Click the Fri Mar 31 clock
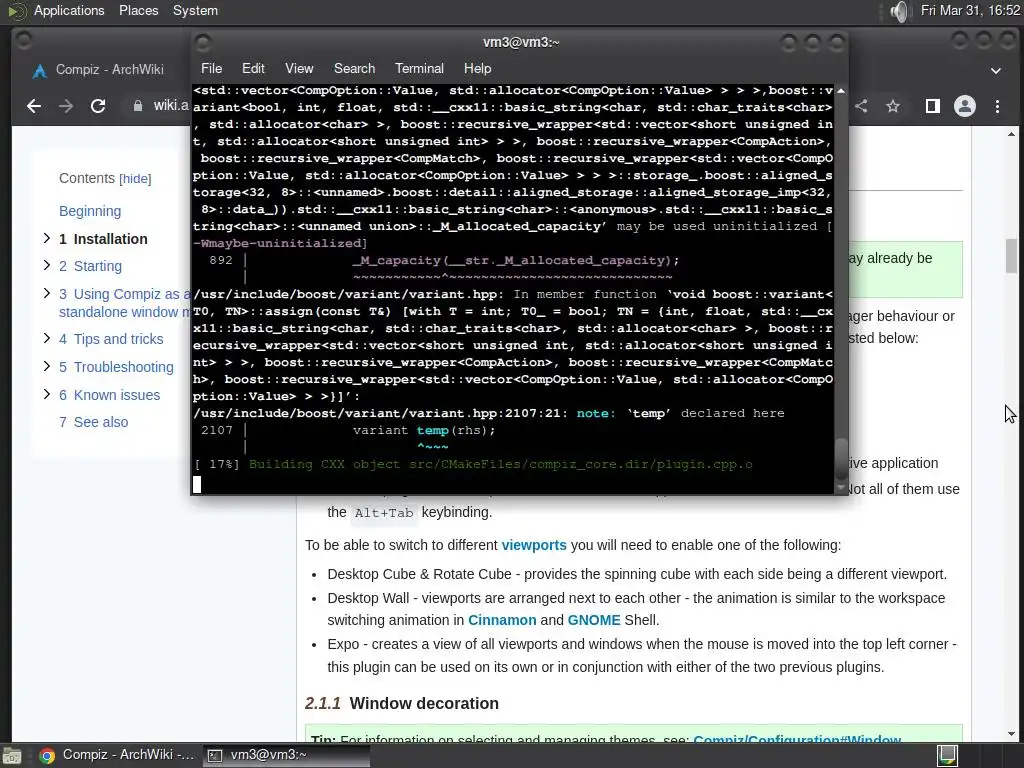This screenshot has height=768, width=1024. tap(970, 10)
